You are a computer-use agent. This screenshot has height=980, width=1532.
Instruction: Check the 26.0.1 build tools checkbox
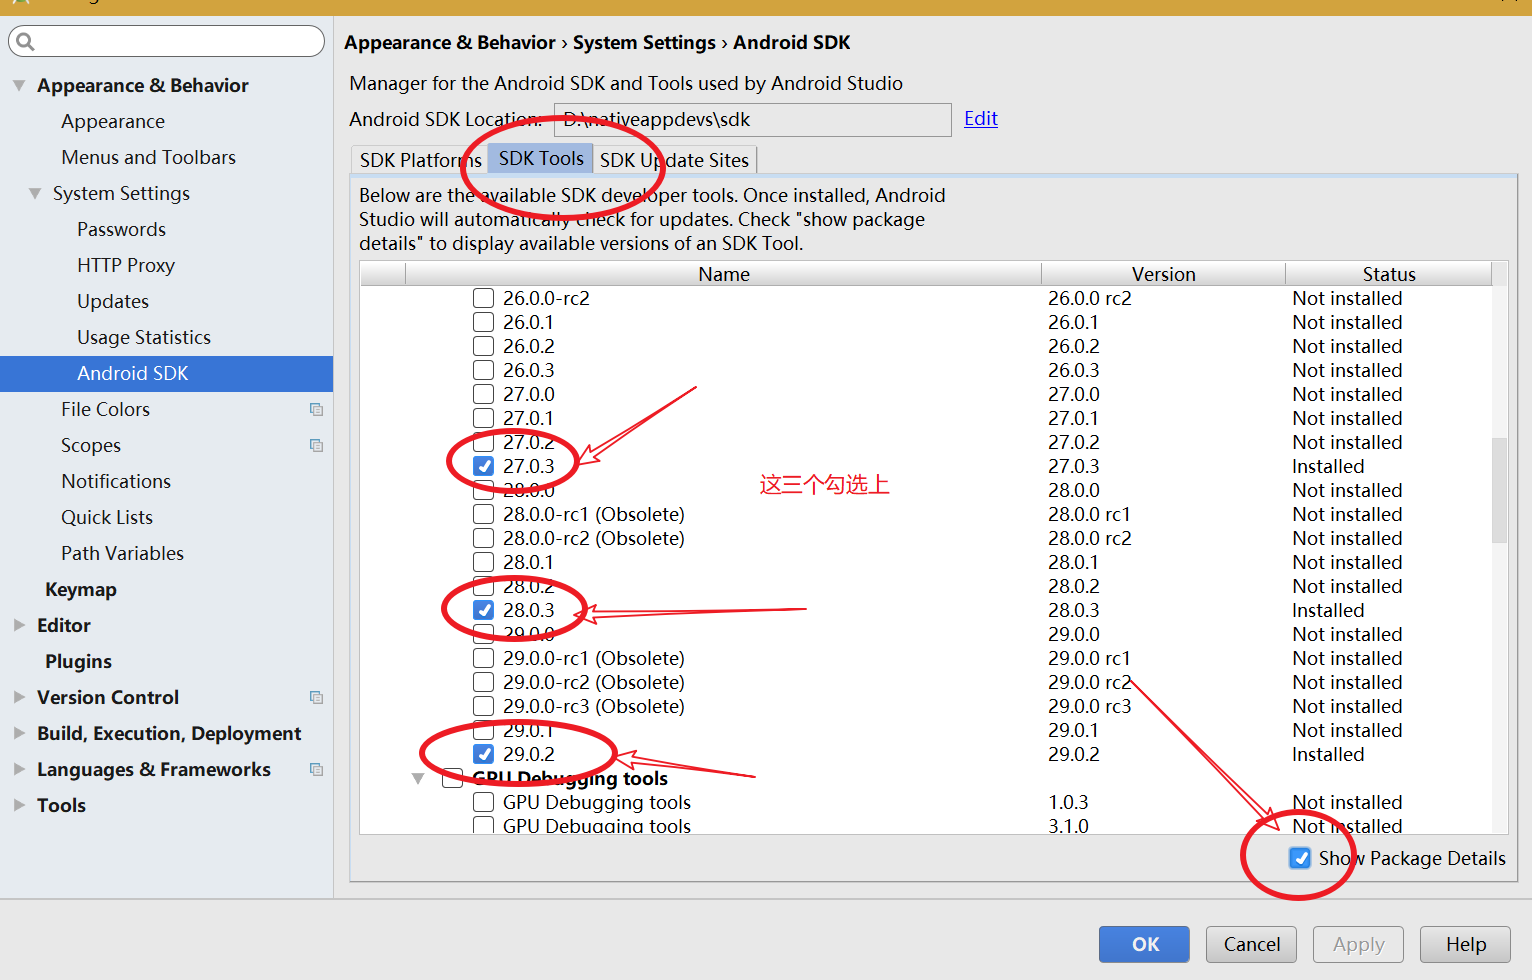(483, 322)
